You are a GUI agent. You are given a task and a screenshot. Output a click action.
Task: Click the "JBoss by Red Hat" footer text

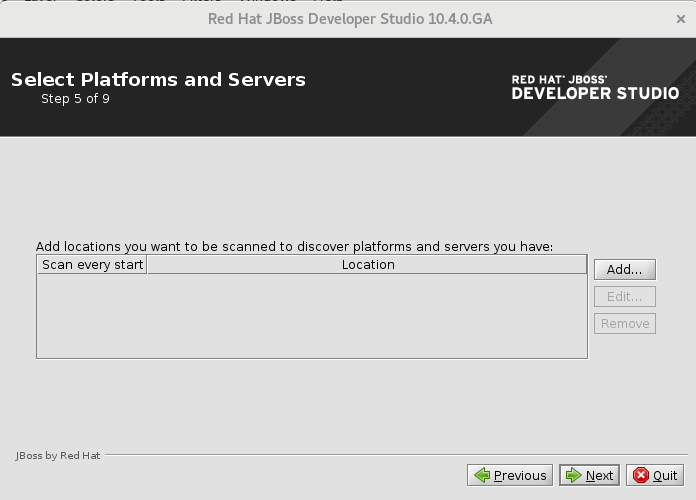(58, 456)
